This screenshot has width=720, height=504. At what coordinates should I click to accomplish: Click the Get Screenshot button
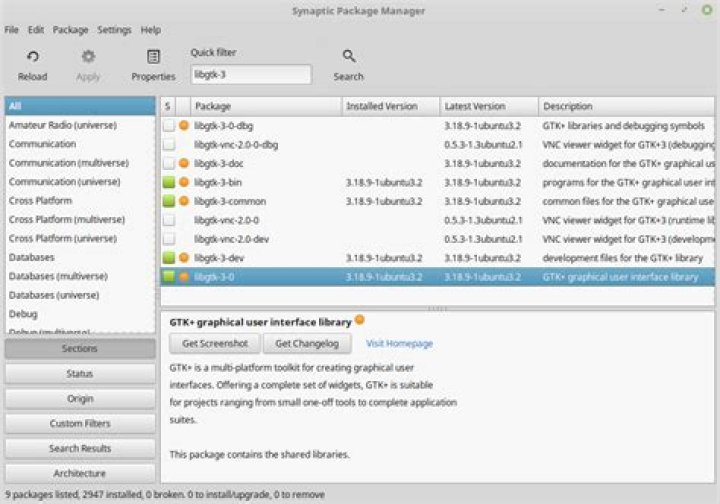point(215,343)
